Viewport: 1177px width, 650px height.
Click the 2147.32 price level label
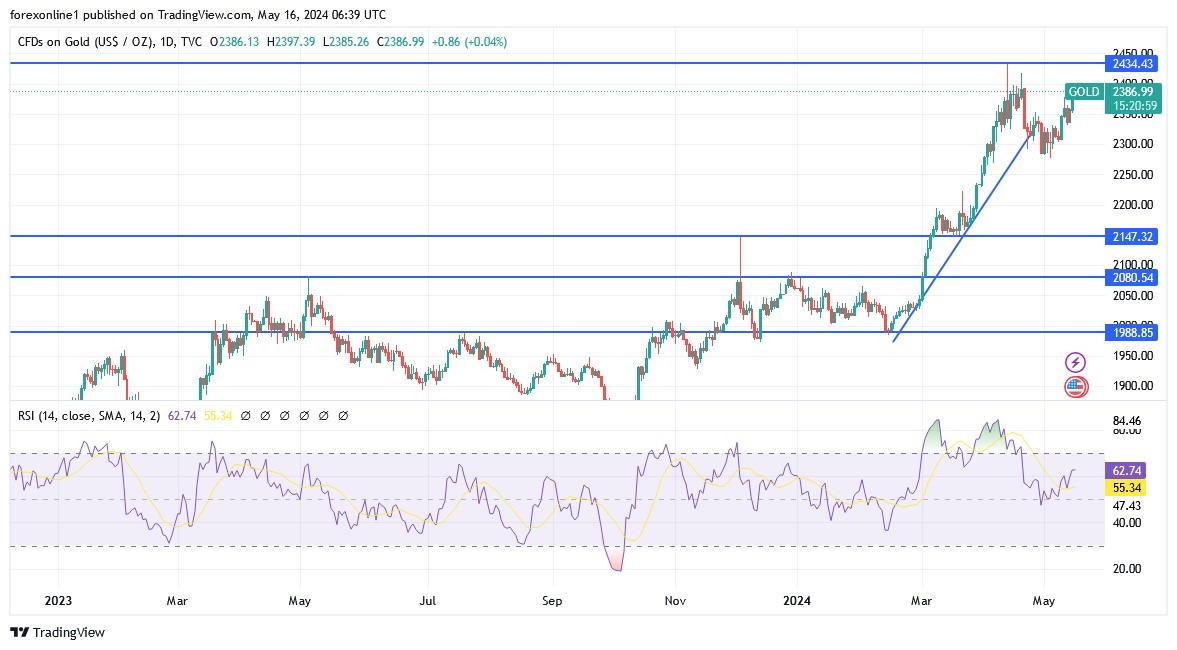click(1129, 237)
